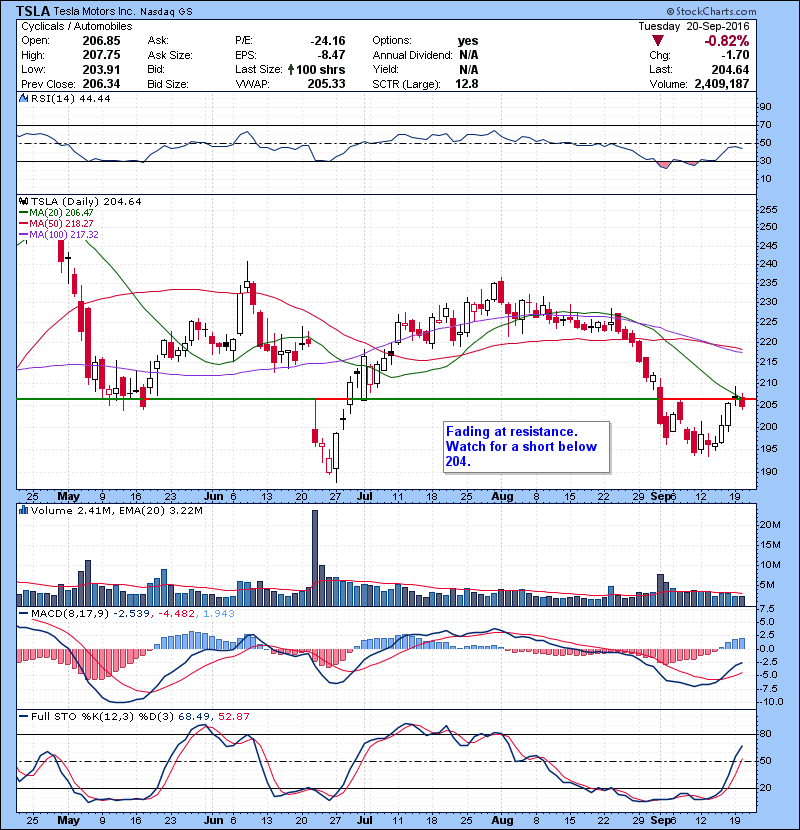Click the StockCharts.com watermark link
Screen dimensions: 800x830
click(716, 11)
